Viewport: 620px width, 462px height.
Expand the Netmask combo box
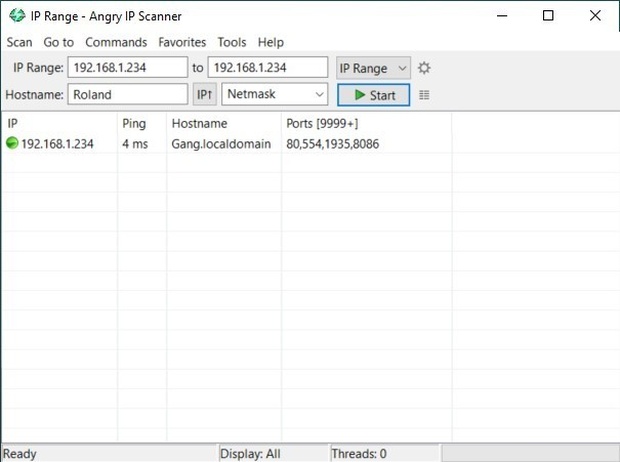pos(274,94)
